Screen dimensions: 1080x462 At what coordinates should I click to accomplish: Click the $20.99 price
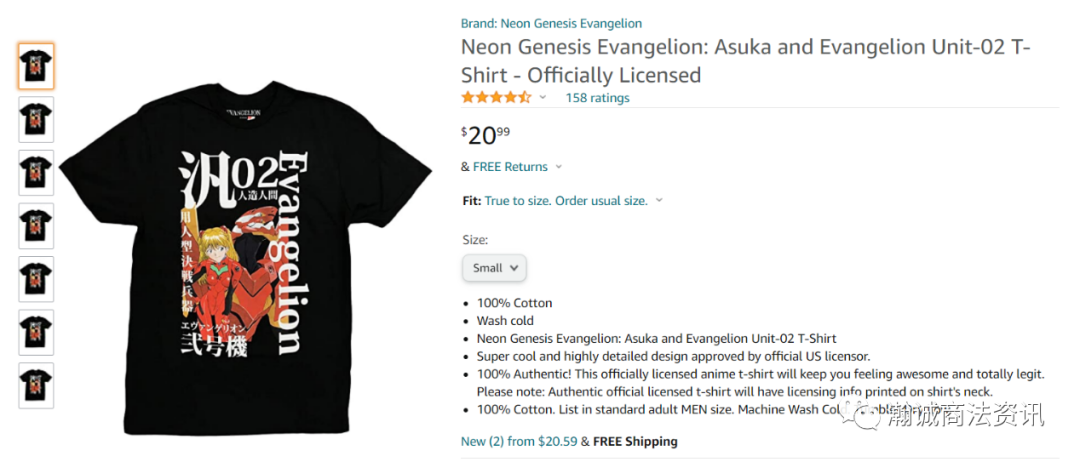pos(485,135)
